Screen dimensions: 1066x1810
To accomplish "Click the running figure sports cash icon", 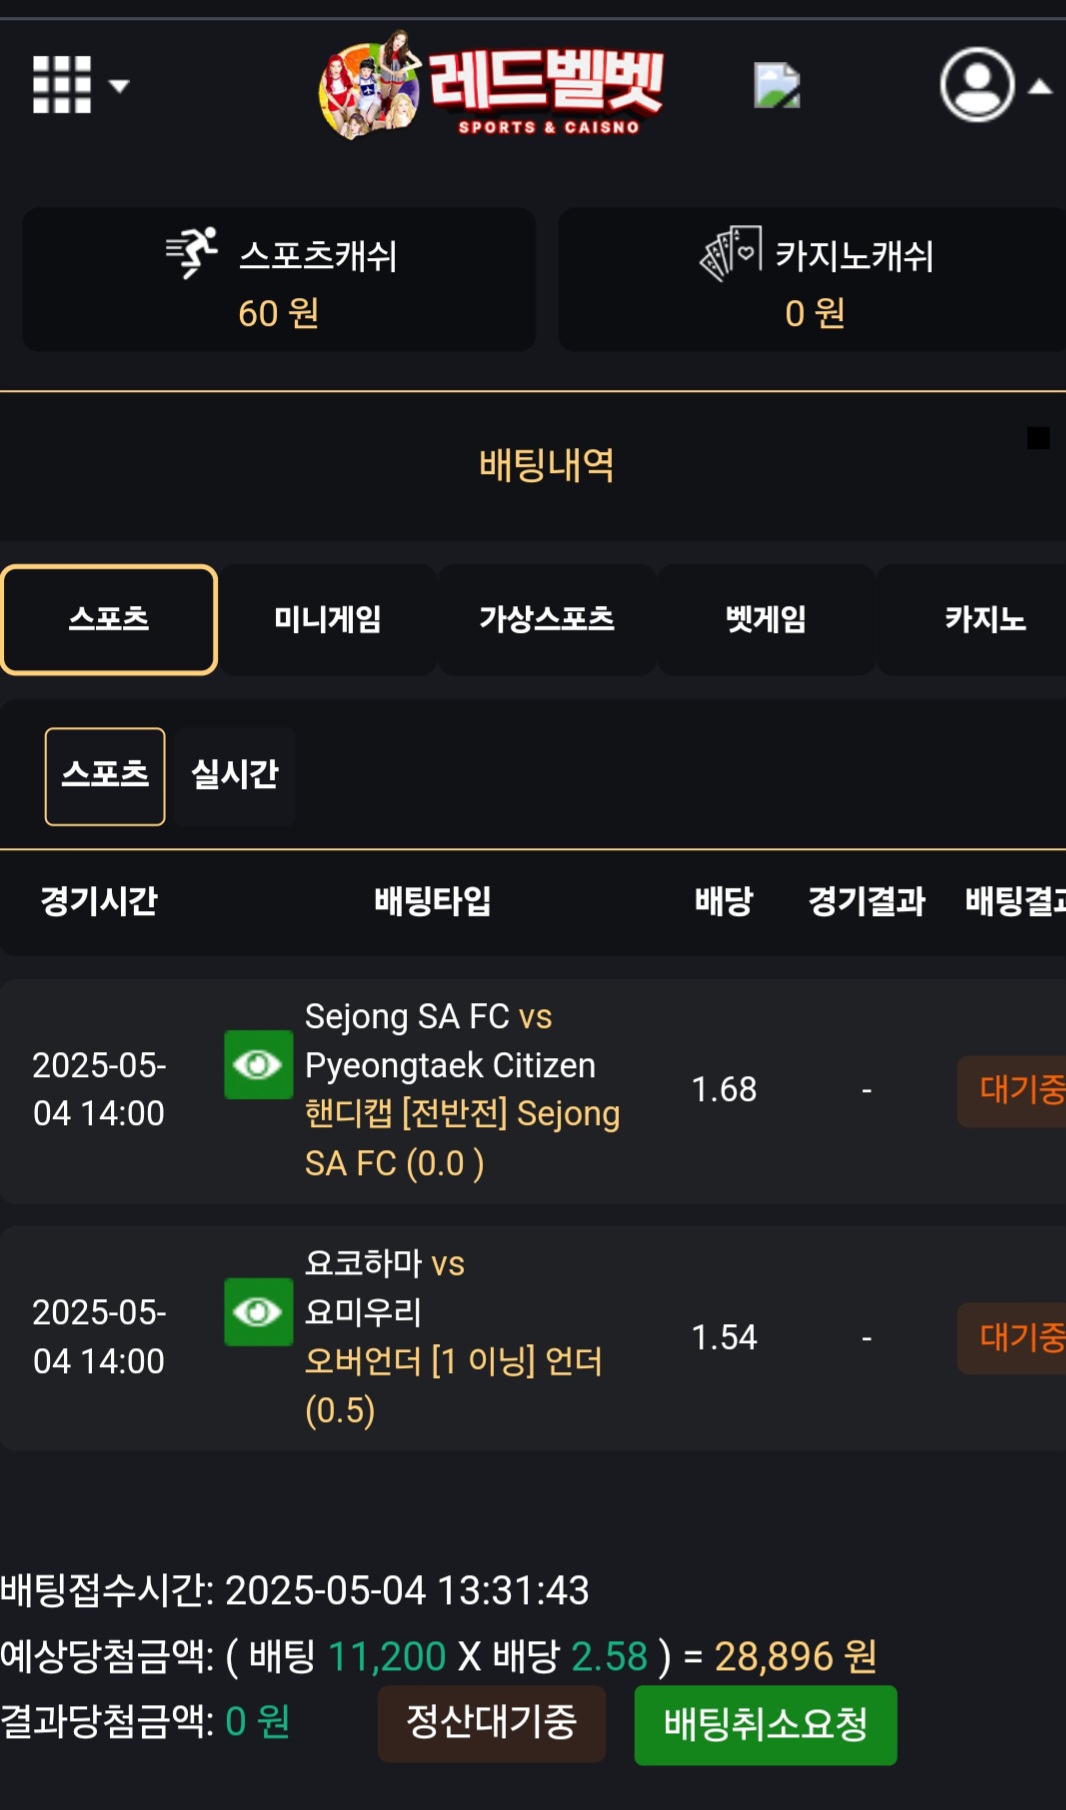I will click(192, 252).
